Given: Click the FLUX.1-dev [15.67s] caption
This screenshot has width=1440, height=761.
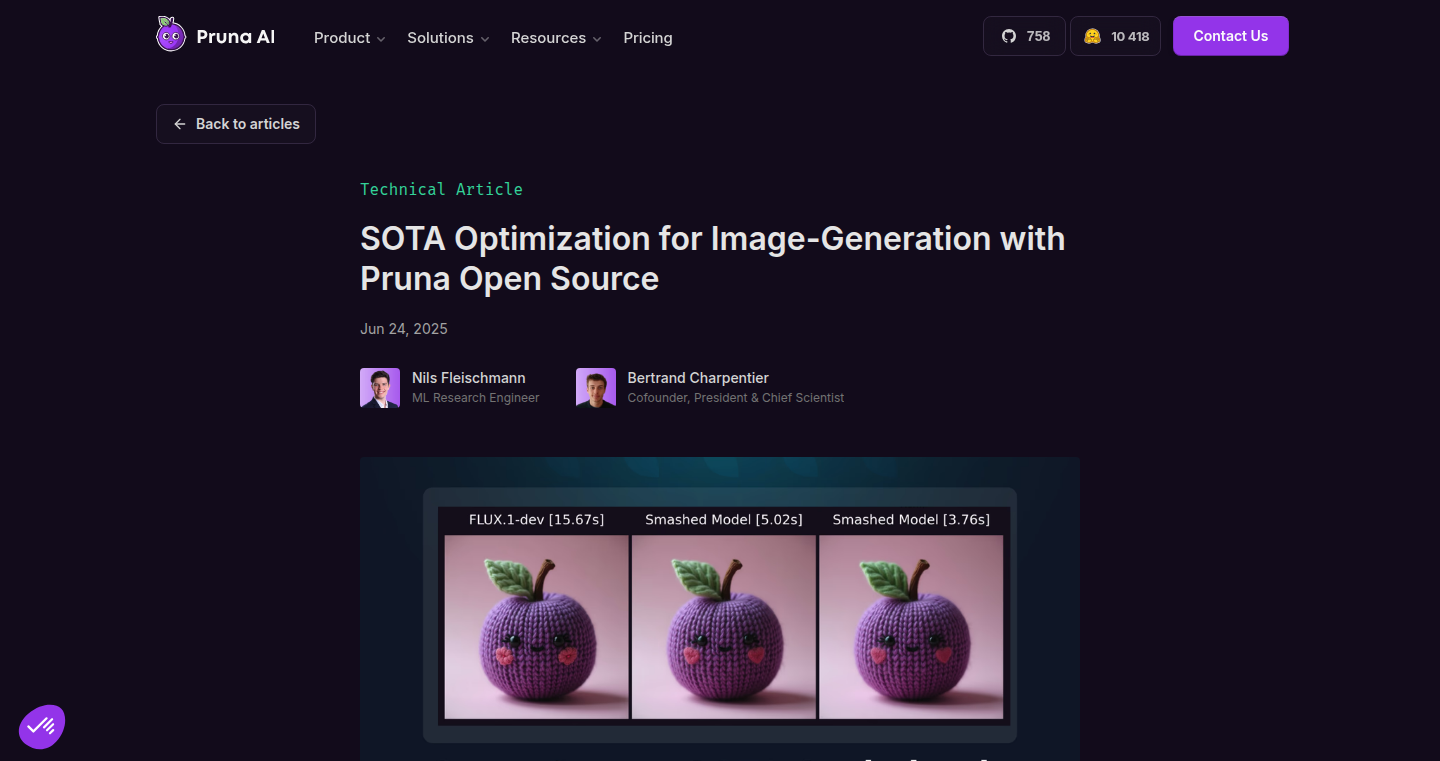Looking at the screenshot, I should coord(537,520).
